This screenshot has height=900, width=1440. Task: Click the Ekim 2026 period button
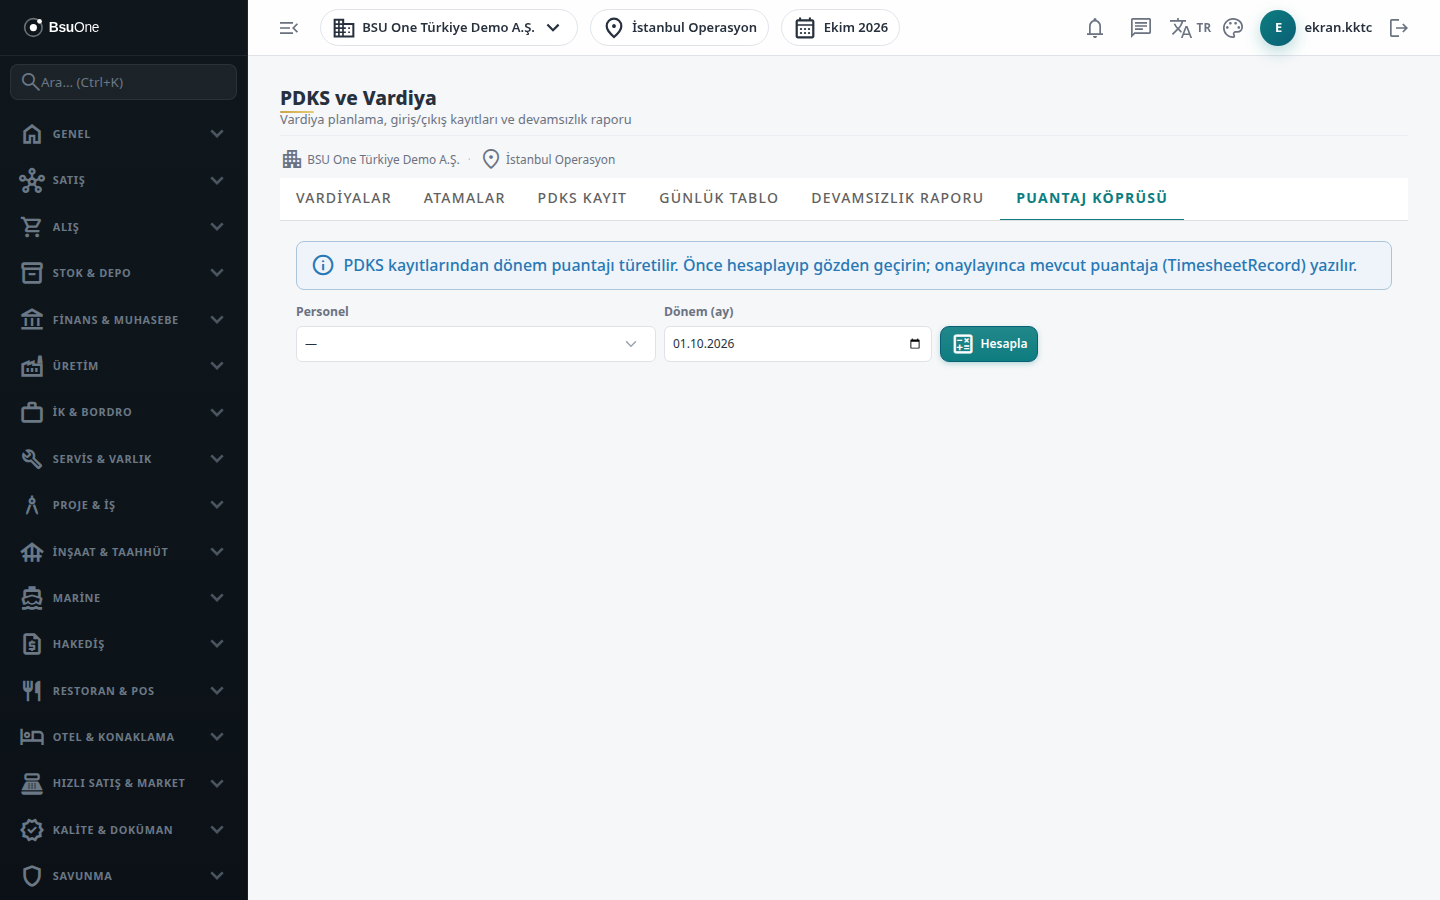pos(841,28)
